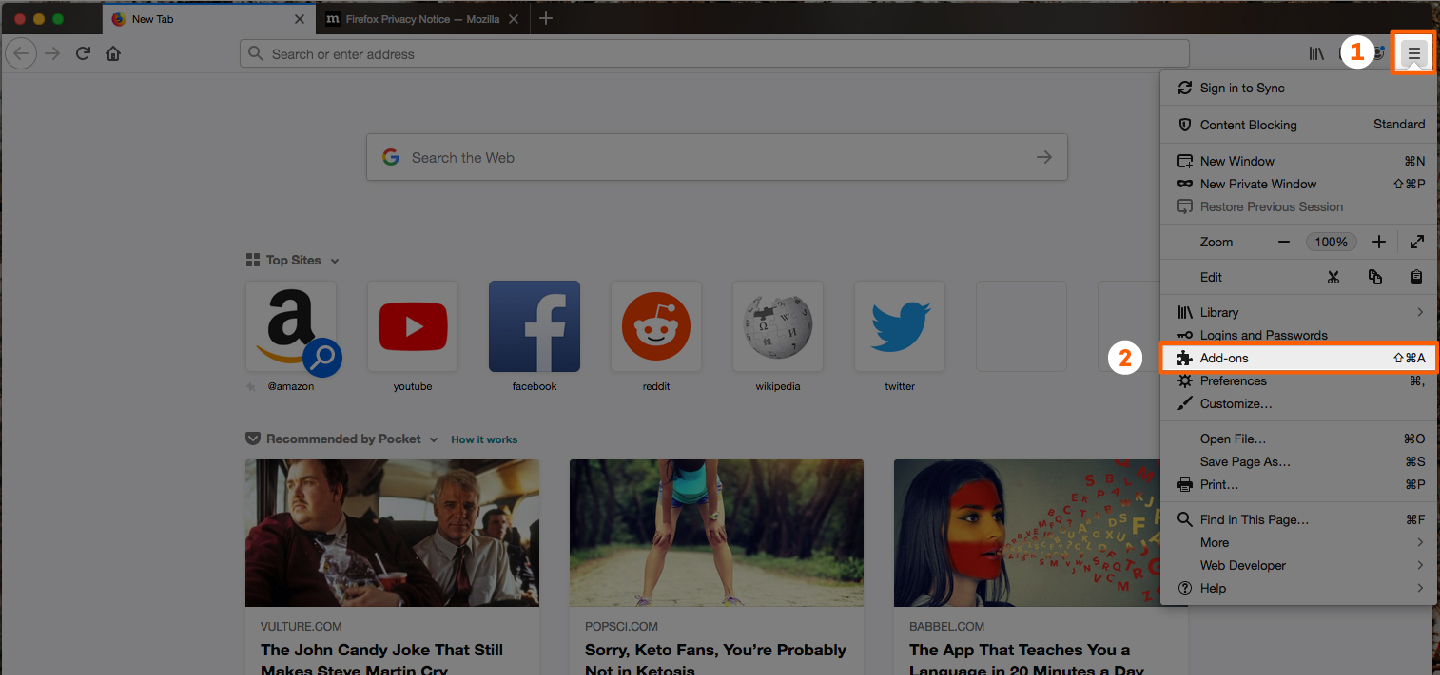Expand the Web Developer submenu
The width and height of the screenshot is (1440, 675).
tap(1242, 565)
